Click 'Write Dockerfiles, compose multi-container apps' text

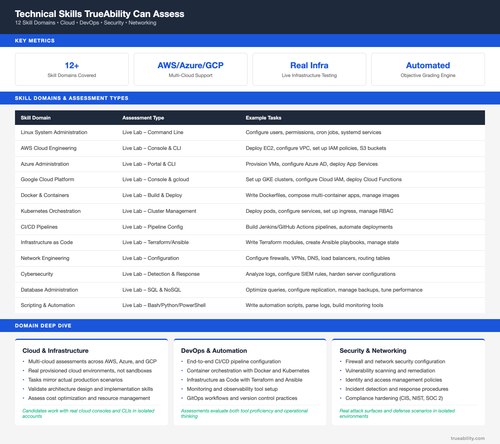(322, 195)
